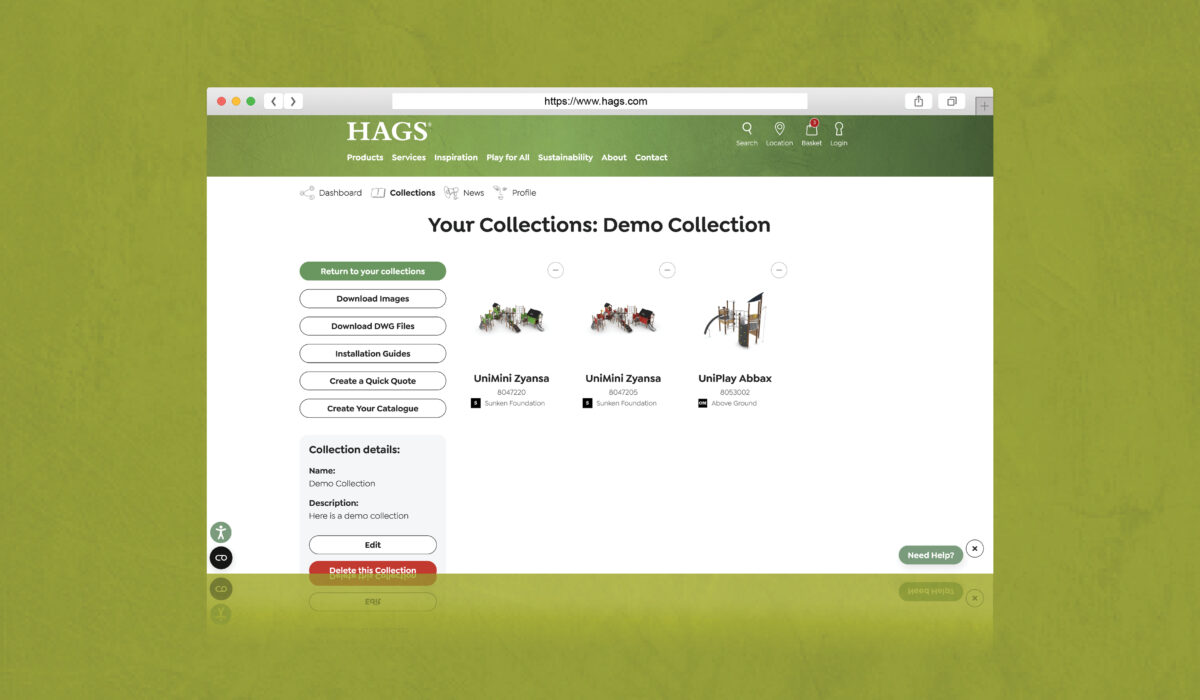Viewport: 1200px width, 700px height.
Task: Open the Play for All menu
Action: [x=508, y=158]
